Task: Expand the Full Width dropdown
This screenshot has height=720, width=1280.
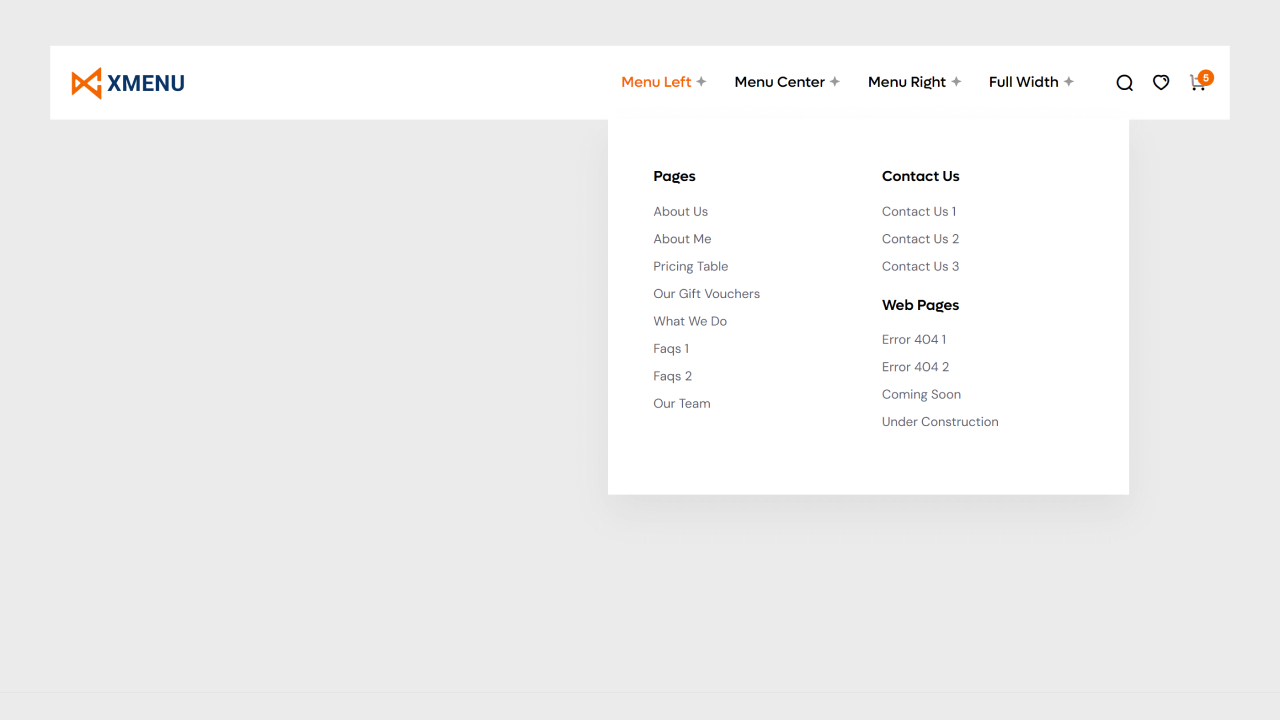Action: pos(1023,82)
